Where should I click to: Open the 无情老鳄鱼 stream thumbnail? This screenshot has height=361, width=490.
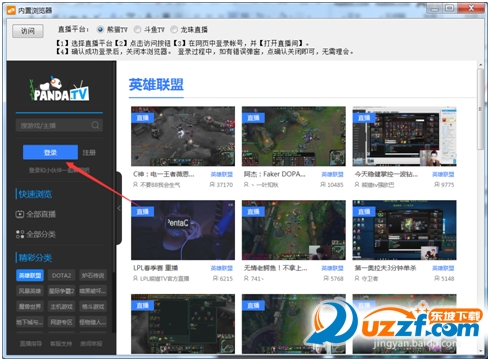coord(294,230)
